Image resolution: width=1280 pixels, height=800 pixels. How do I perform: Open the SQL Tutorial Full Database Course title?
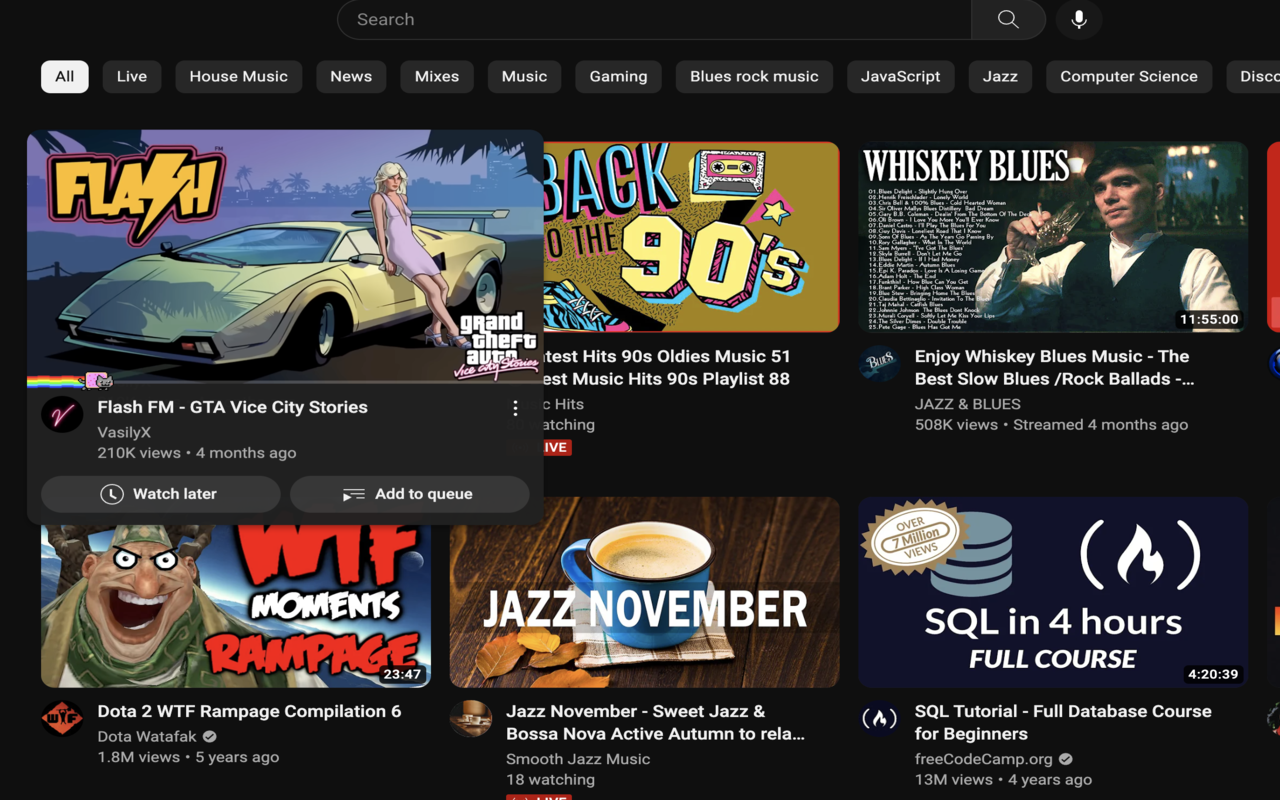[1063, 723]
